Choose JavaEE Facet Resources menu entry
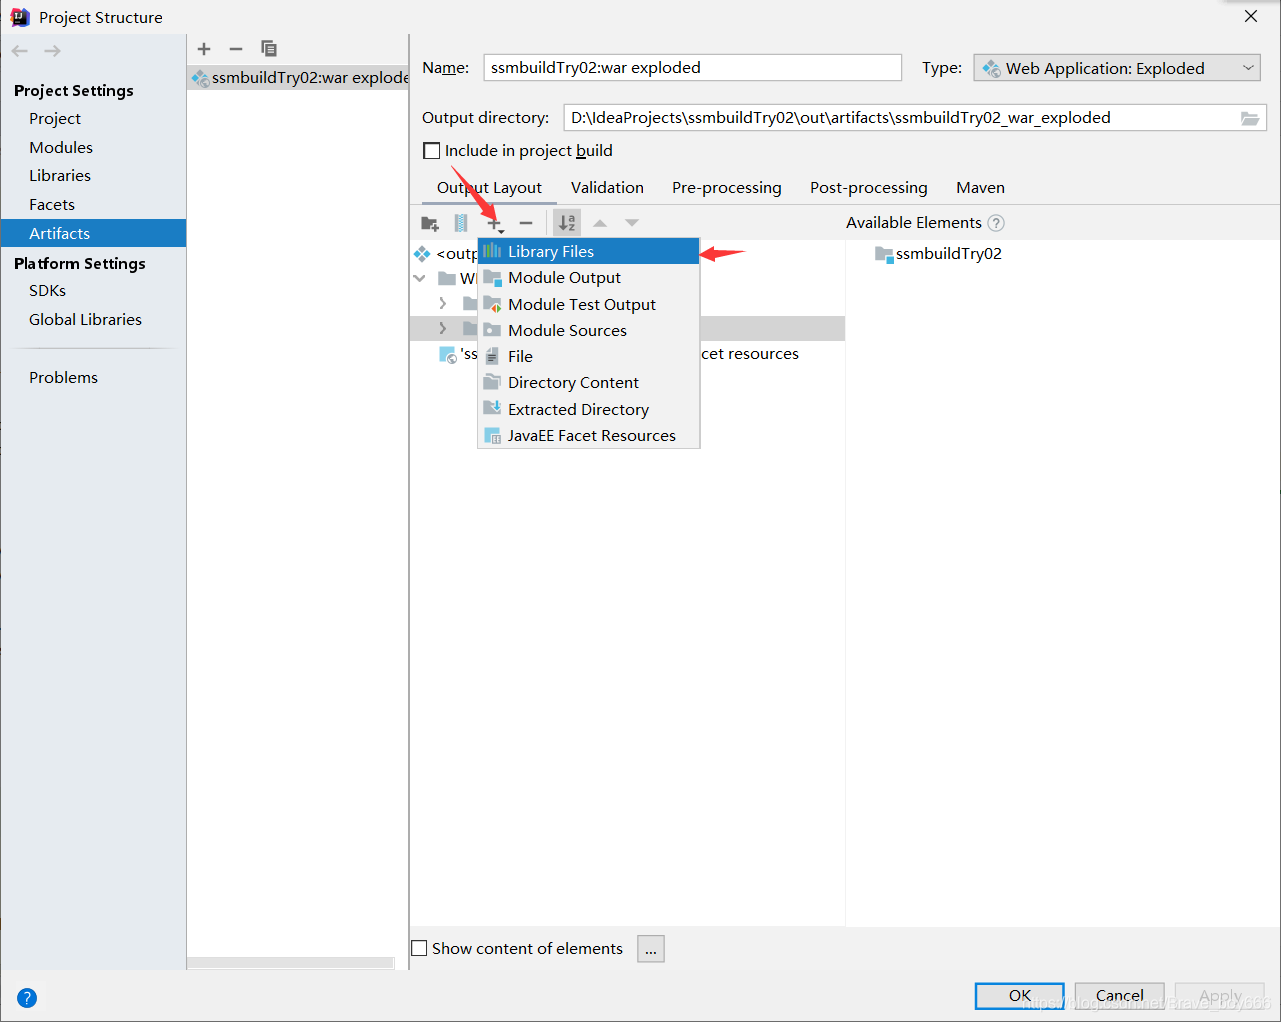Viewport: 1281px width, 1022px height. click(588, 436)
